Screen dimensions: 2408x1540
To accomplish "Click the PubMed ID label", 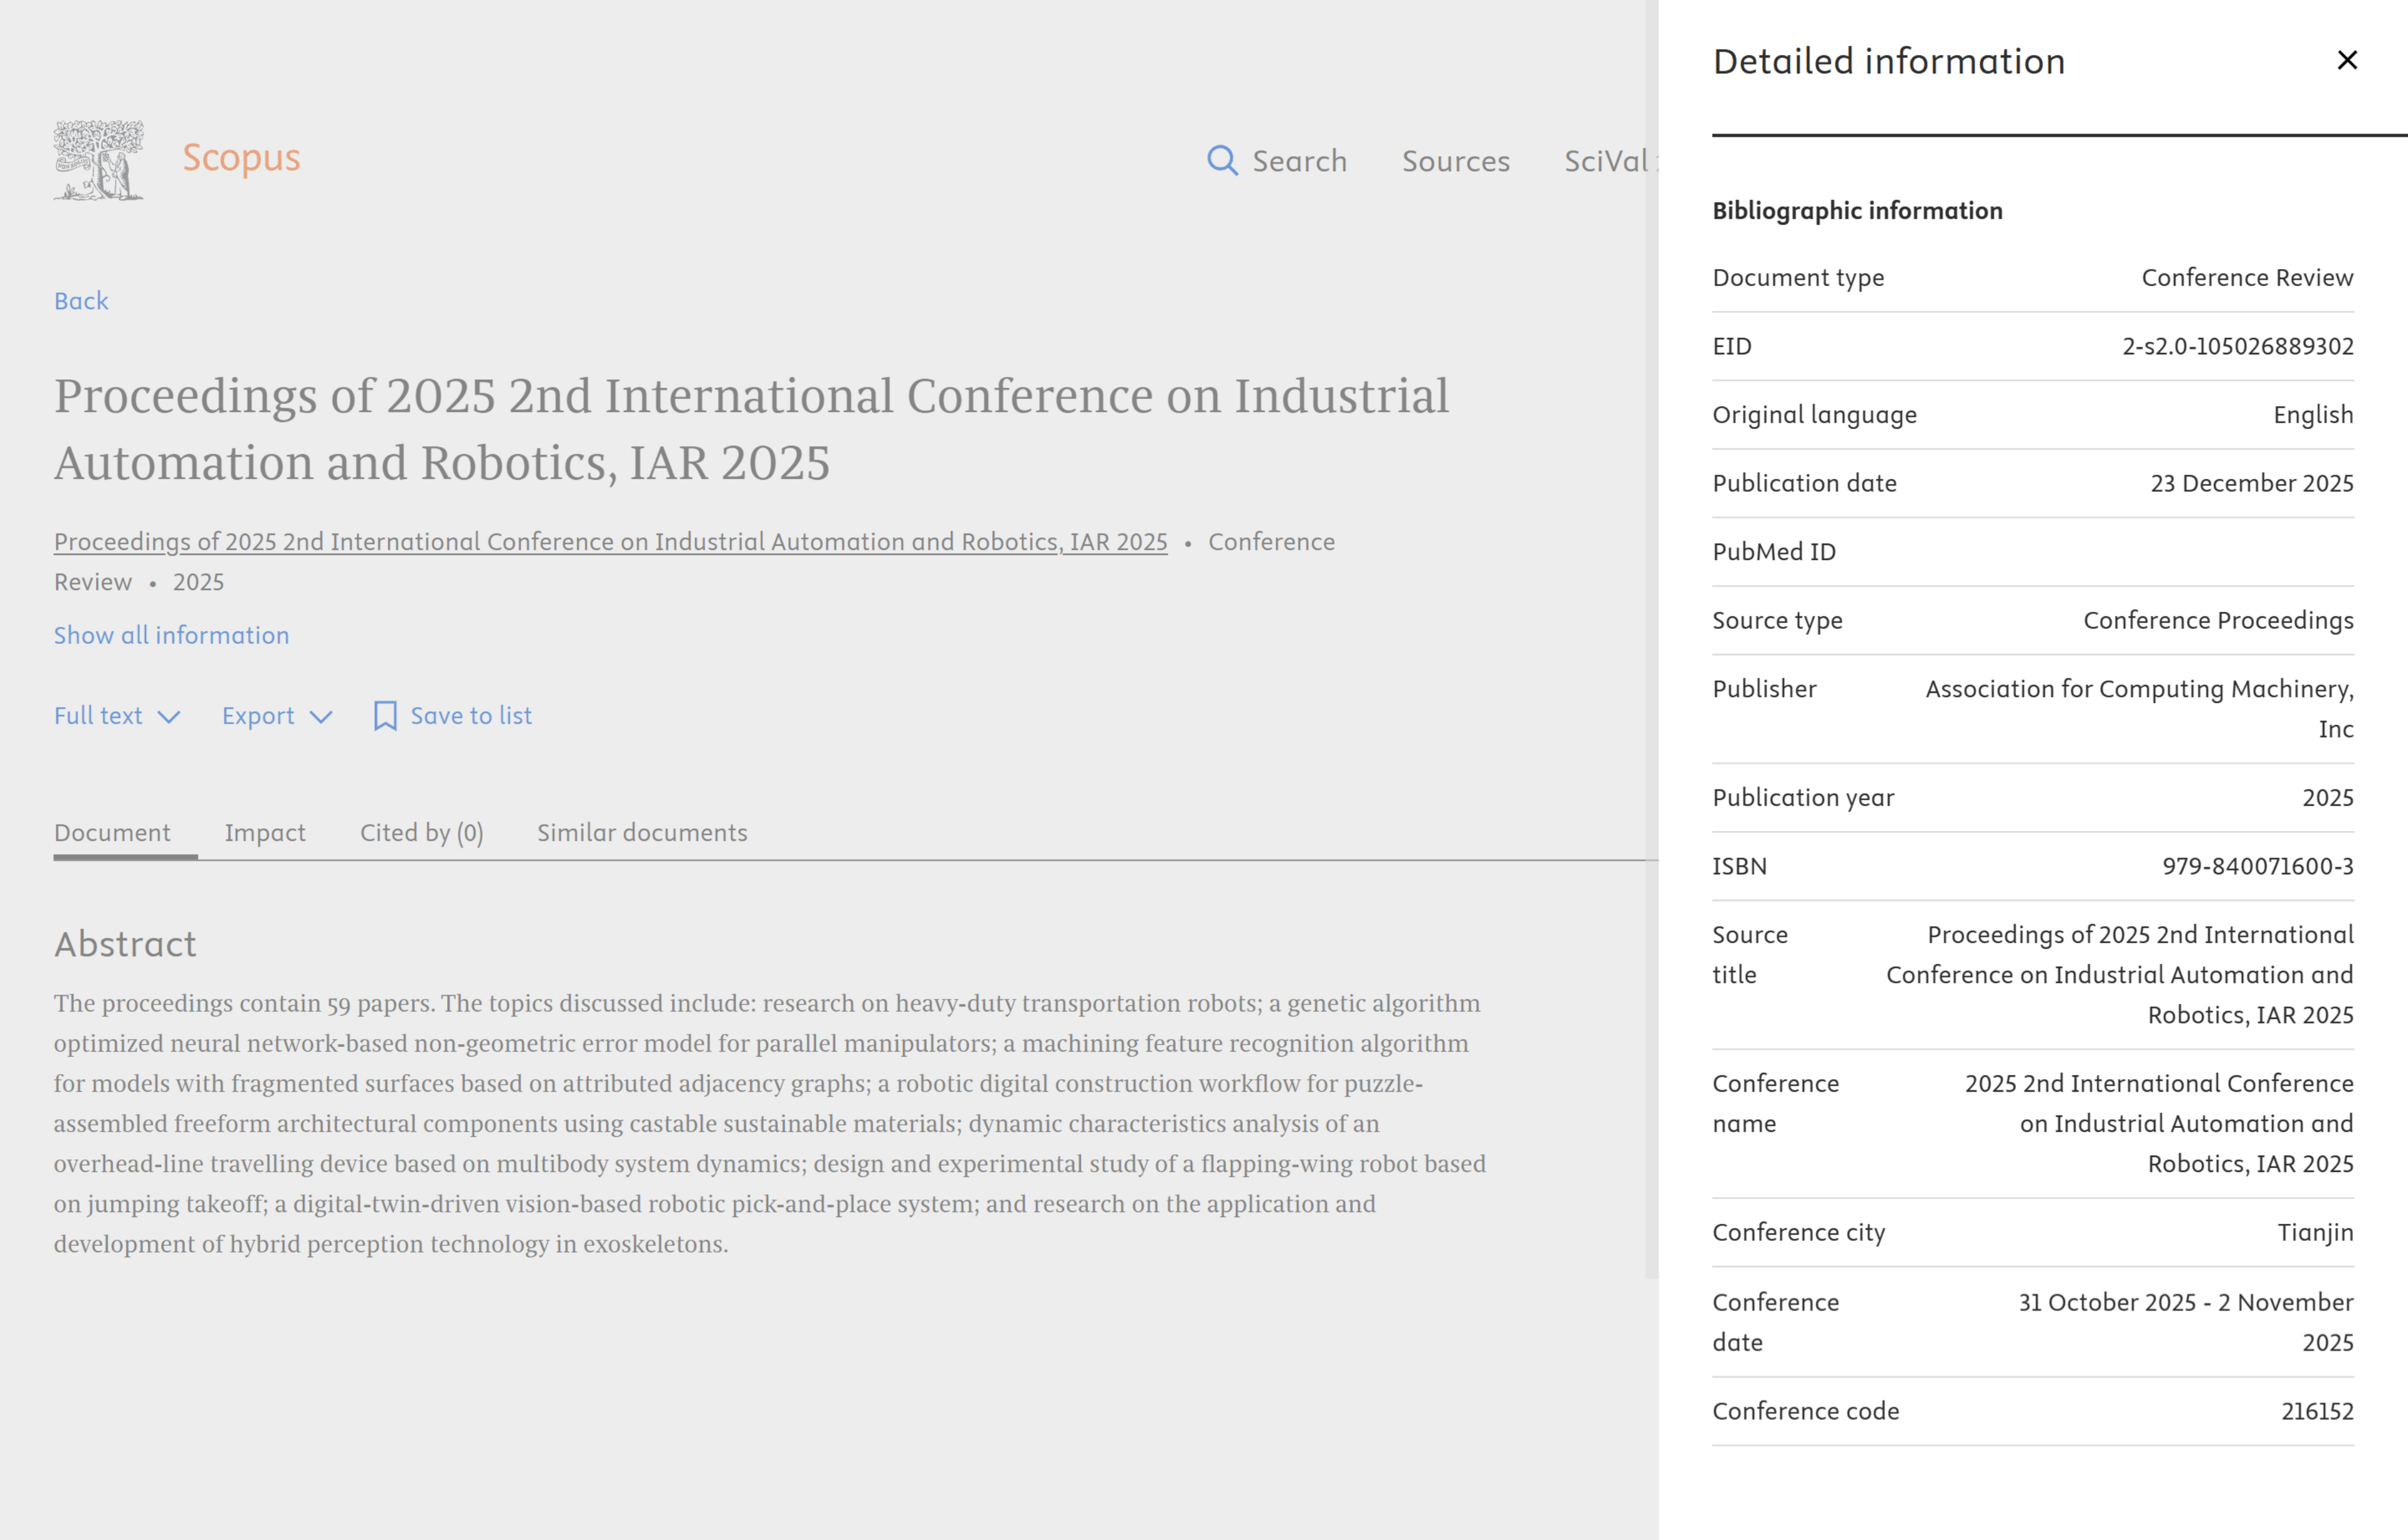I will click(1774, 552).
